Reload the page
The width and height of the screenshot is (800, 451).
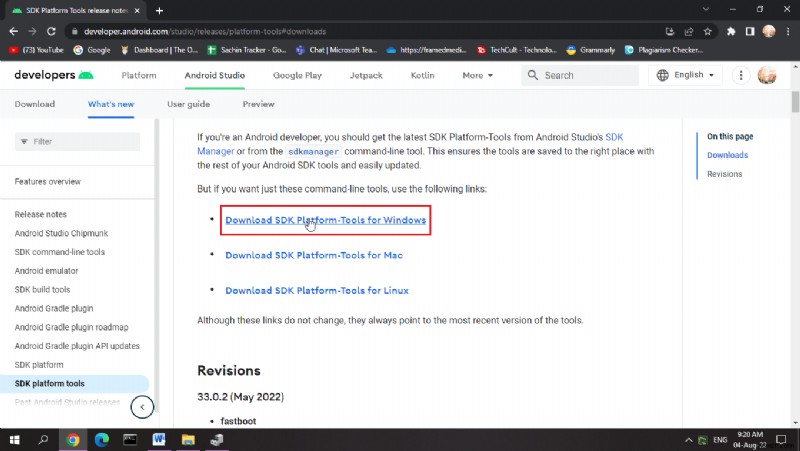point(57,31)
